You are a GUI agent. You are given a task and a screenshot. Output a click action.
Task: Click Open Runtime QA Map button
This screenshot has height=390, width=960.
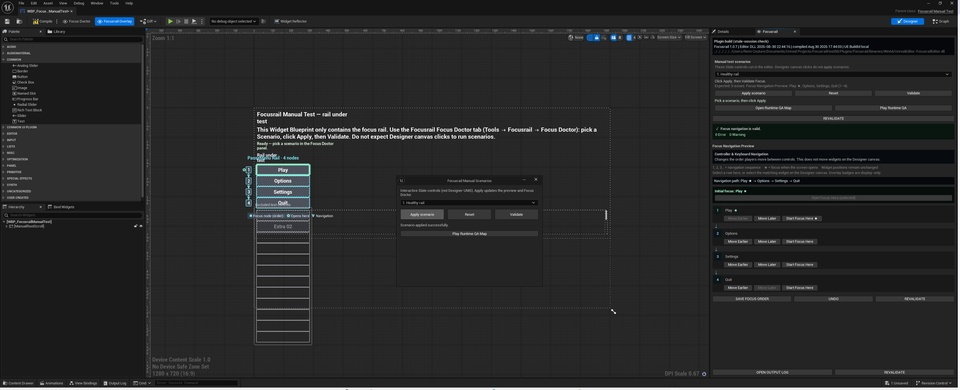773,108
